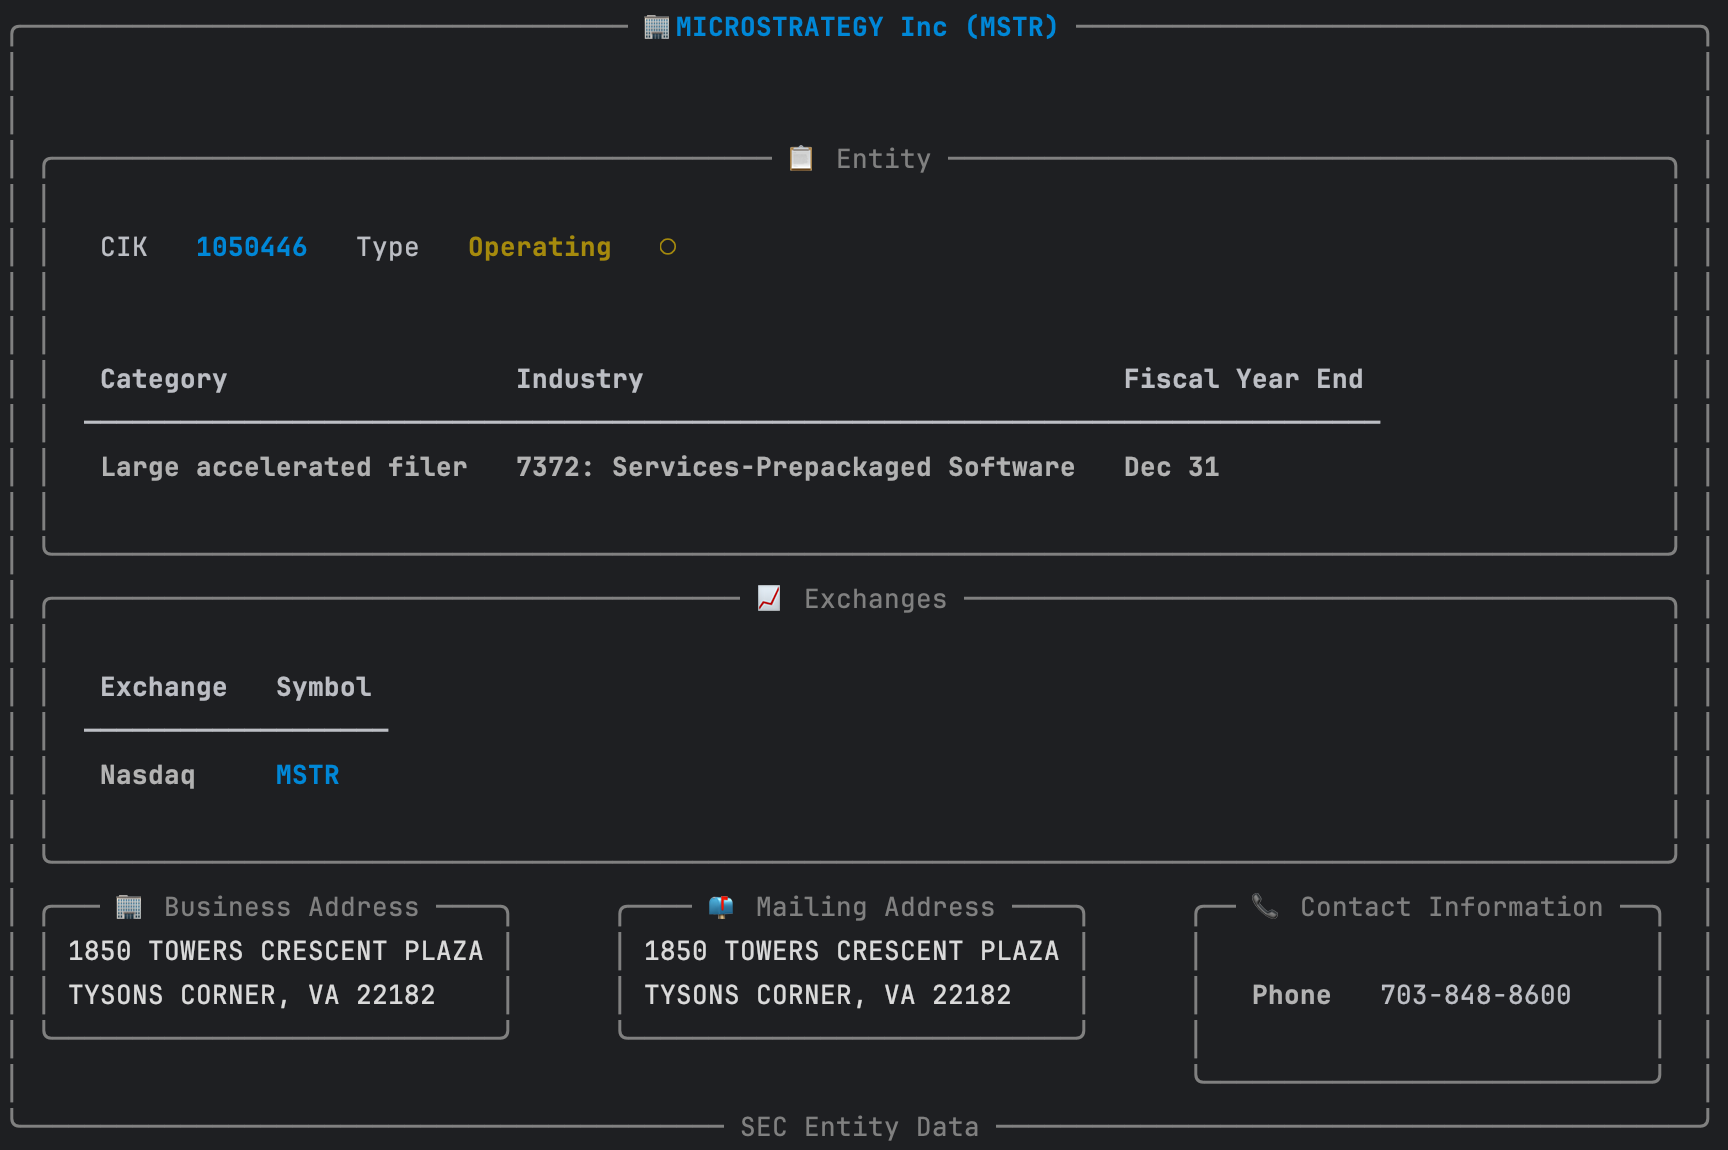Screen dimensions: 1728x1150
Task: Click the Category column header
Action: point(164,379)
